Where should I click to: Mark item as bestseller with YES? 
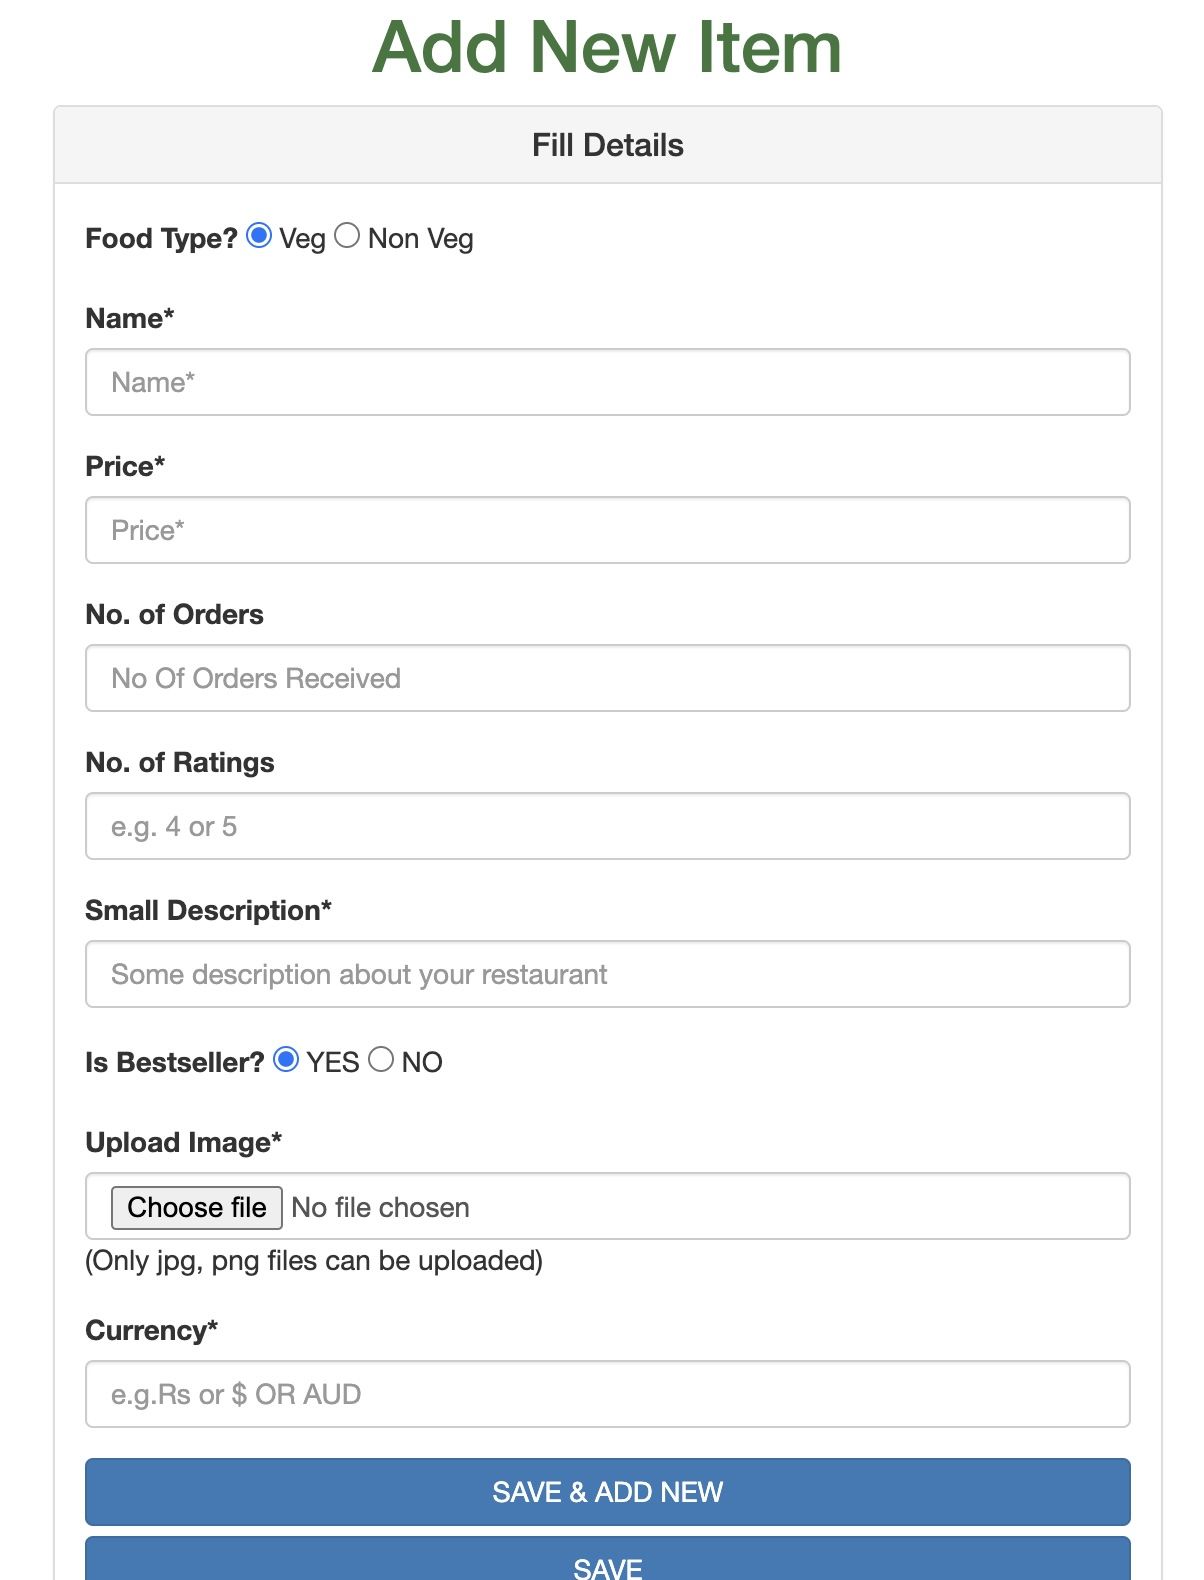[x=286, y=1060]
